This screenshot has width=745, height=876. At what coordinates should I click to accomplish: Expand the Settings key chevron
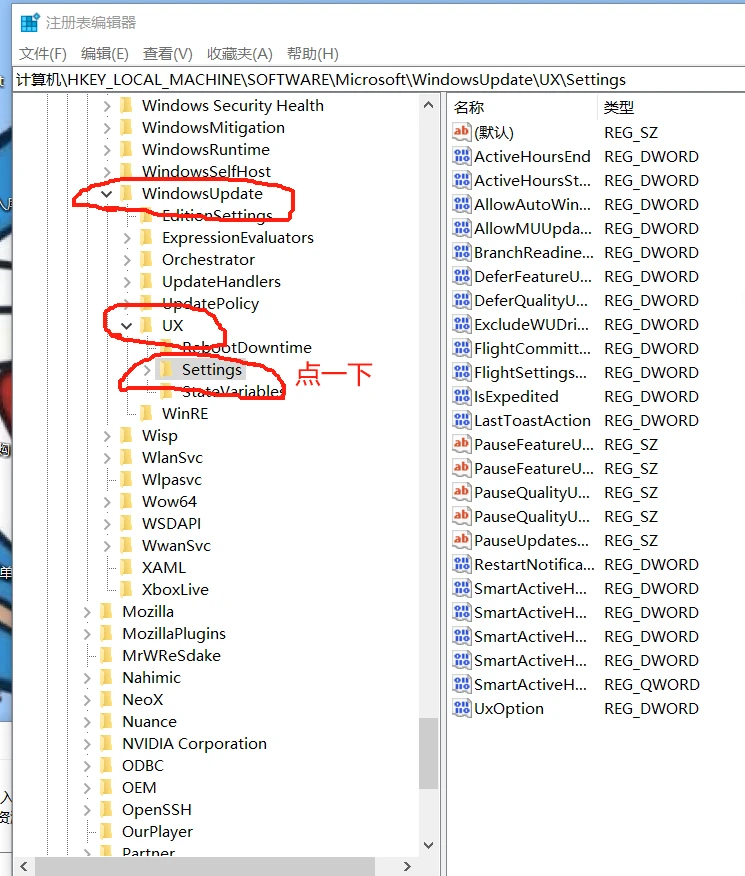pos(147,370)
